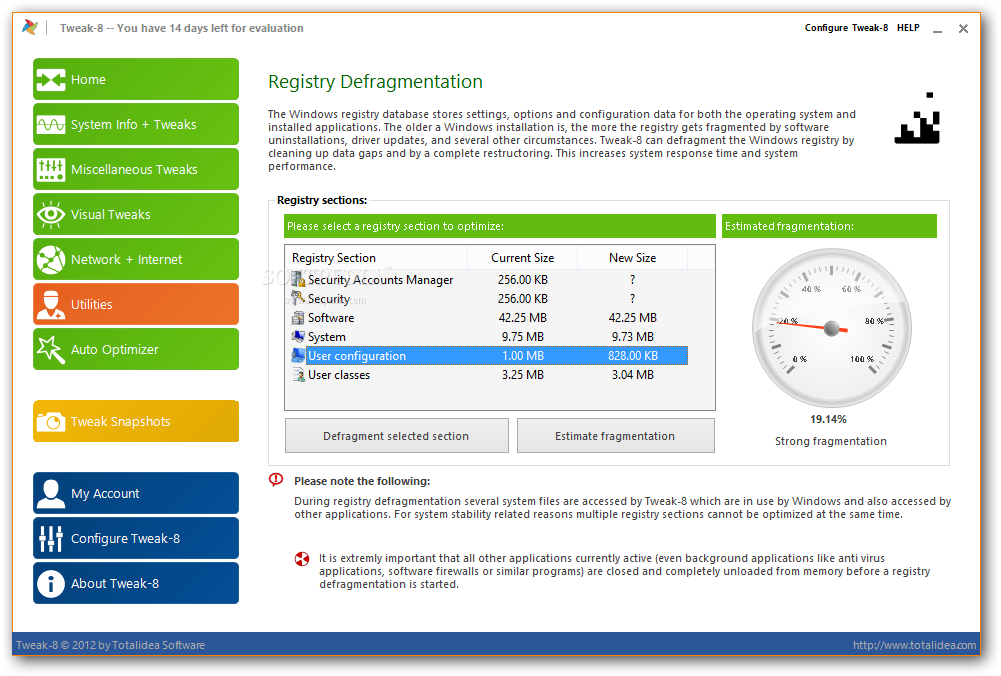
Task: Select the Software registry section
Action: click(489, 317)
